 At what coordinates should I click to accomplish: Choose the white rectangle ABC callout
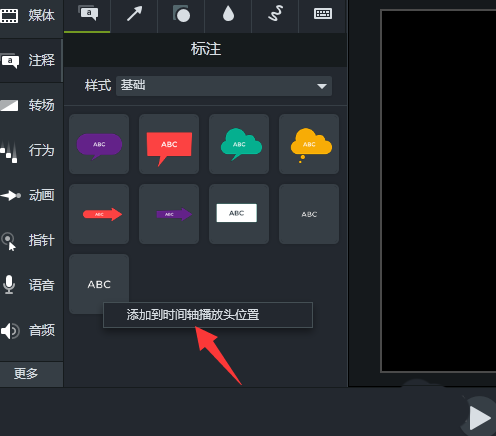(239, 214)
